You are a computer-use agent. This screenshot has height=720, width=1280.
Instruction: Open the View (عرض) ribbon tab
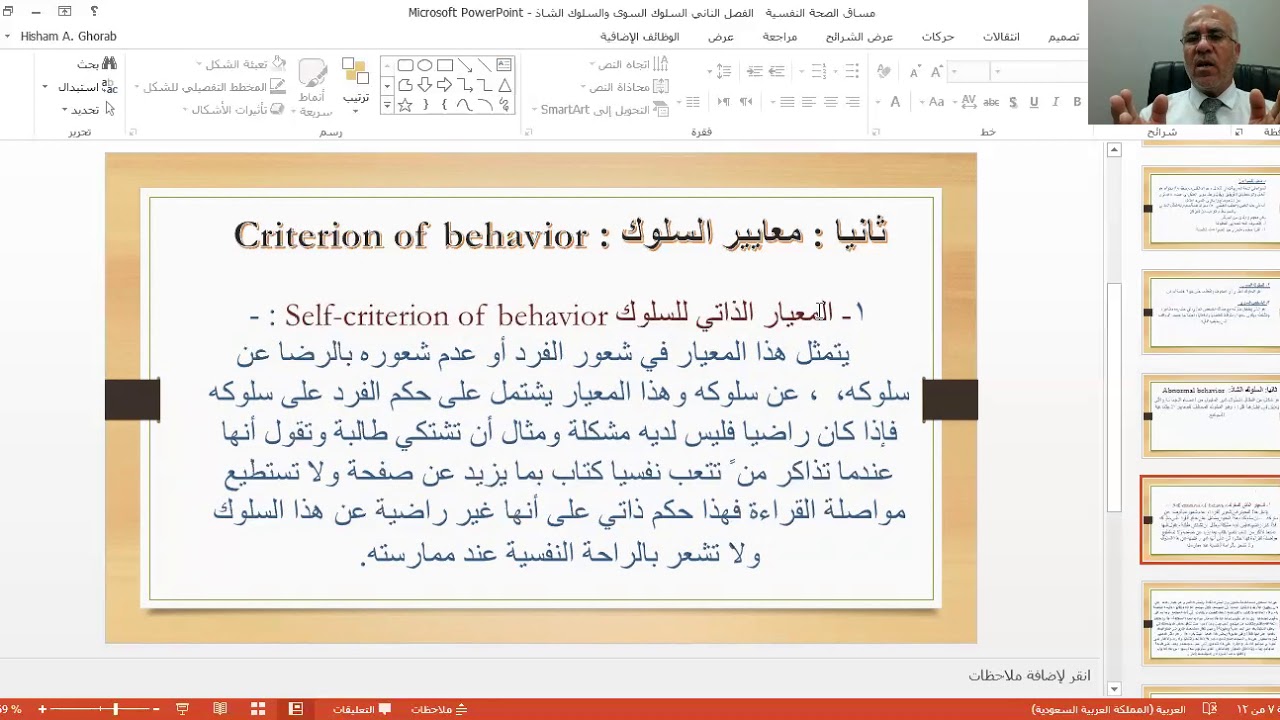click(721, 37)
